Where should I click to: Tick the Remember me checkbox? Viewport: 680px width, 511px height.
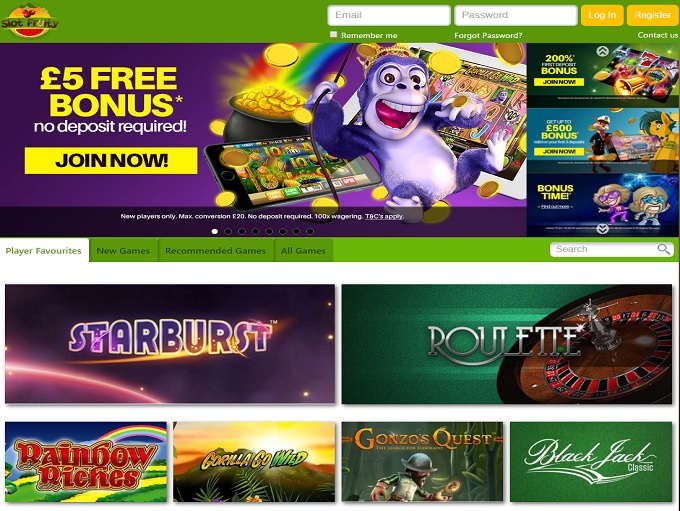pyautogui.click(x=333, y=35)
